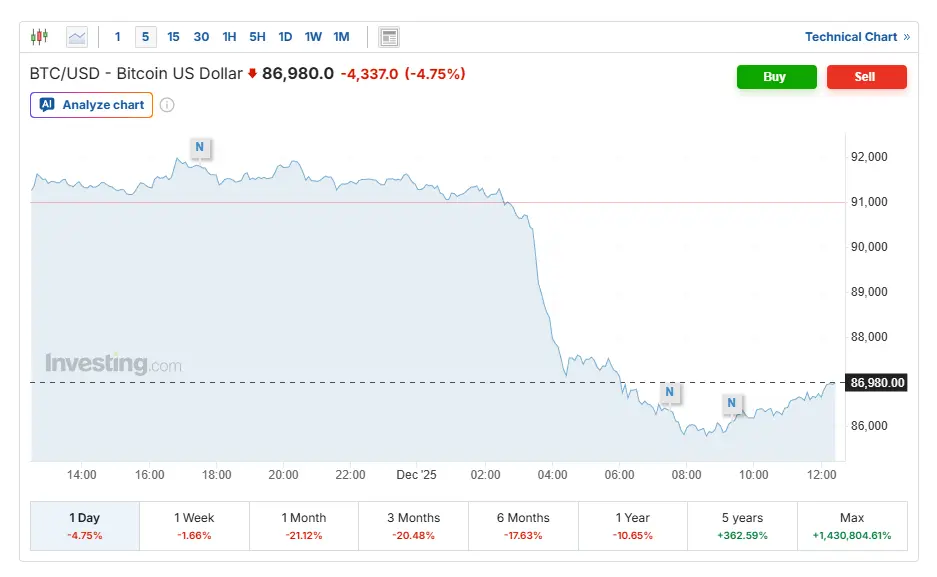This screenshot has height=577, width=937.
Task: Open the news table icon in toolbar
Action: coord(389,37)
